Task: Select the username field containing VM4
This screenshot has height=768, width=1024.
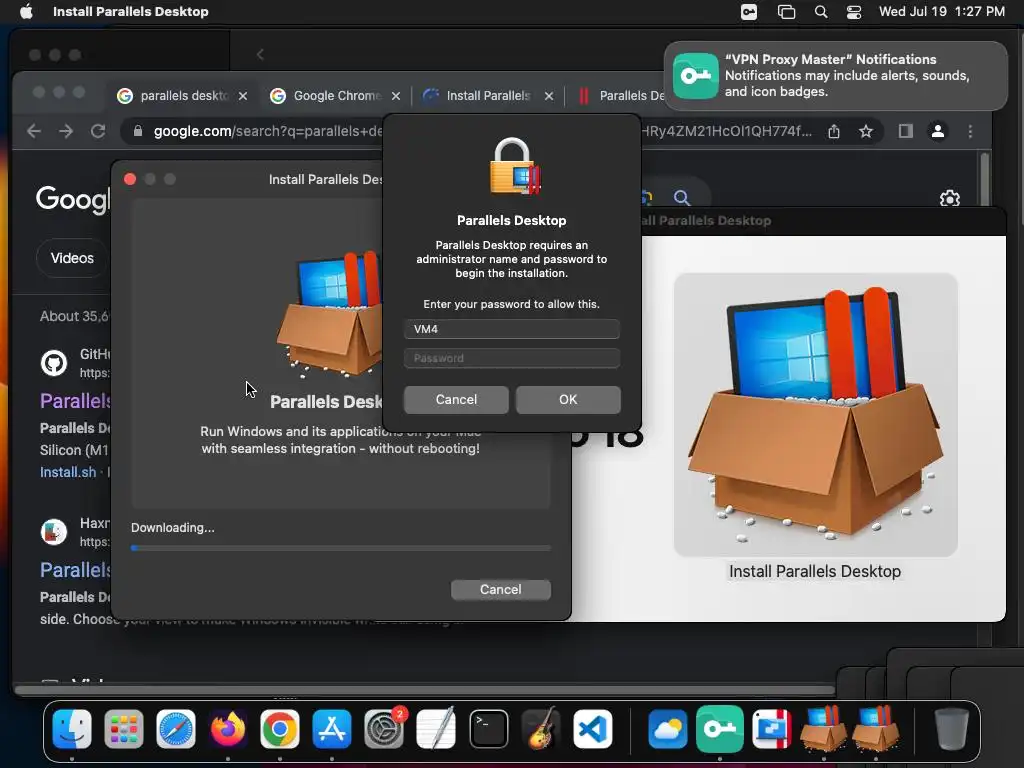Action: pos(511,329)
